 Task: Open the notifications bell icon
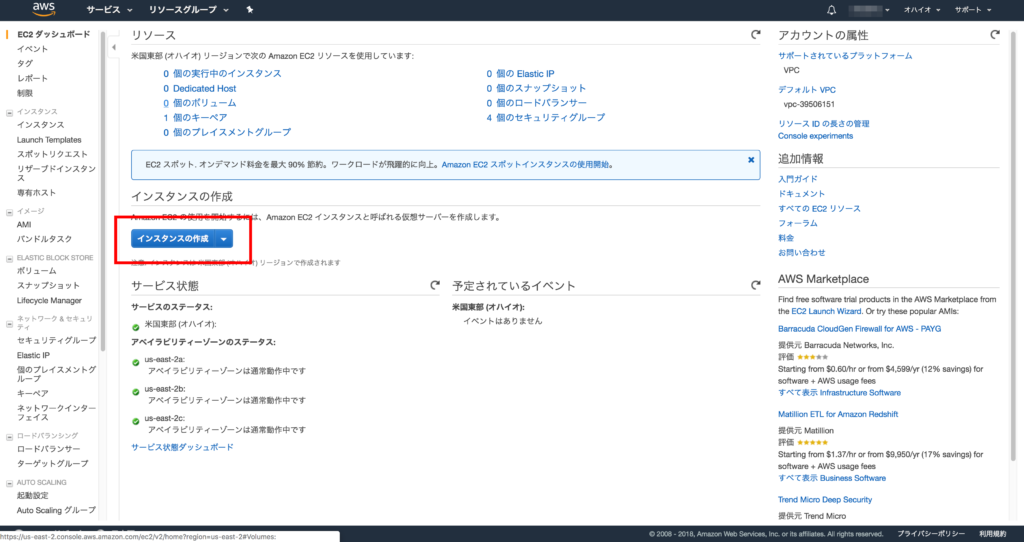831,10
